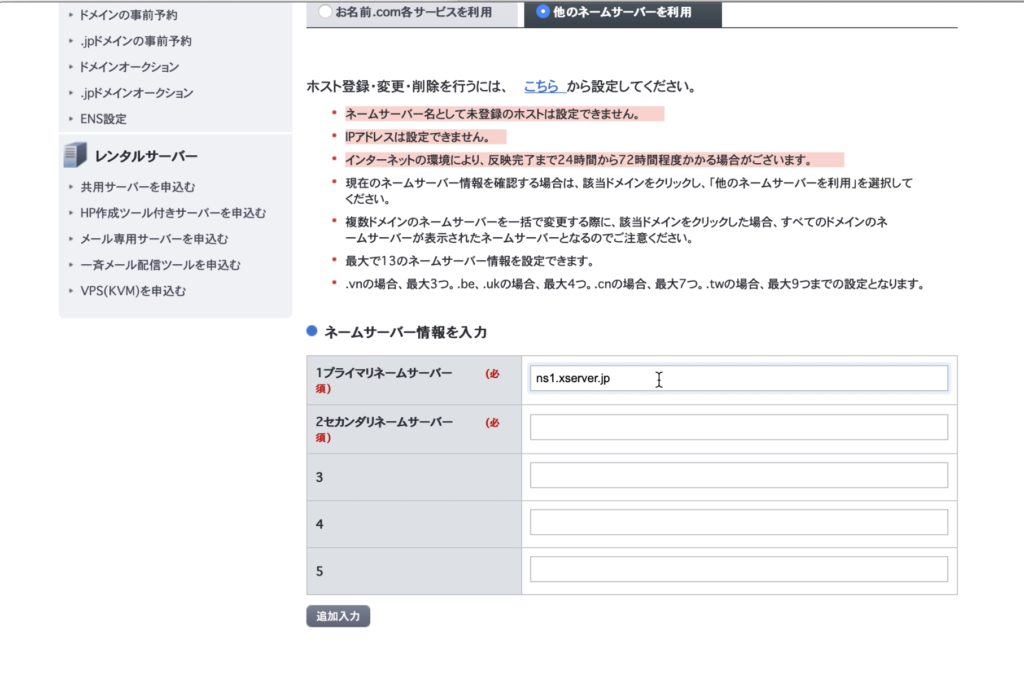Select the 他のネームサーバーを利用 radio button

tap(543, 12)
